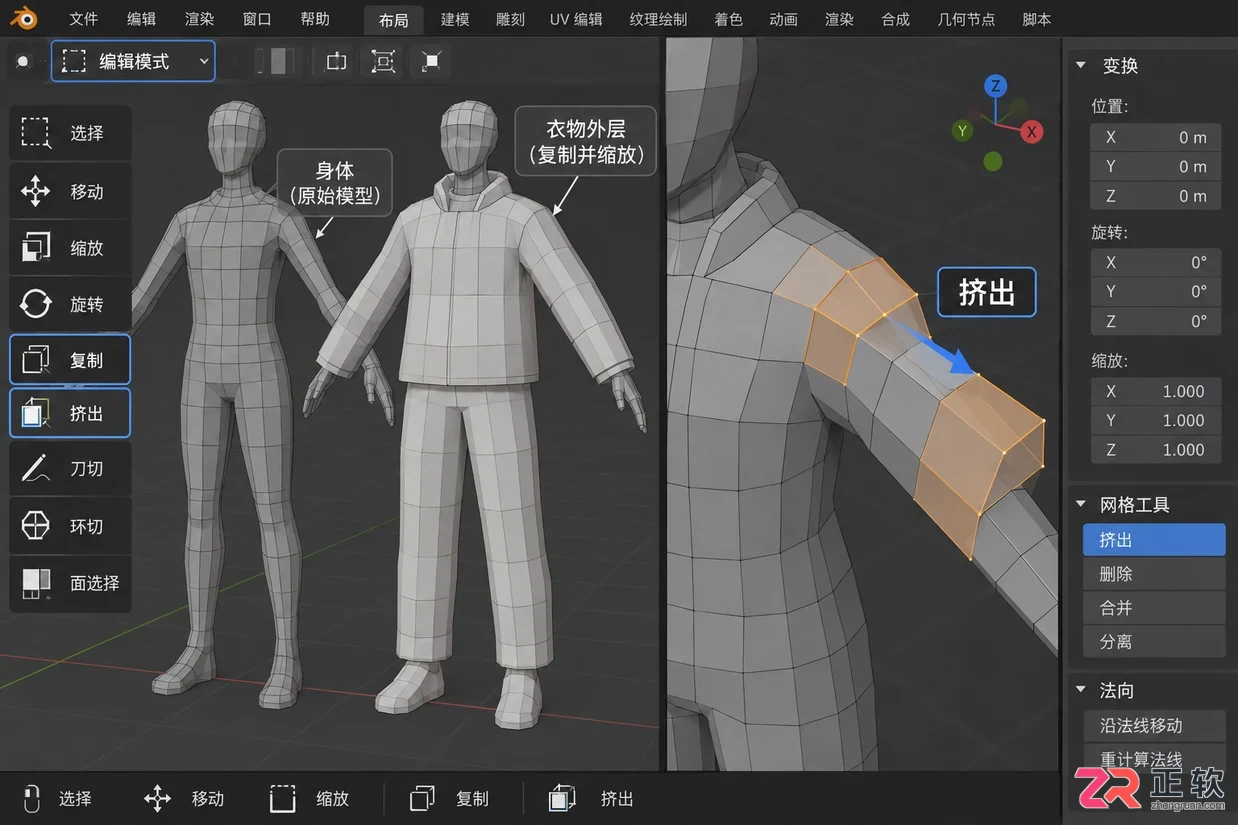The width and height of the screenshot is (1238, 825).
Task: Click the 合并 button
Action: [x=1154, y=608]
